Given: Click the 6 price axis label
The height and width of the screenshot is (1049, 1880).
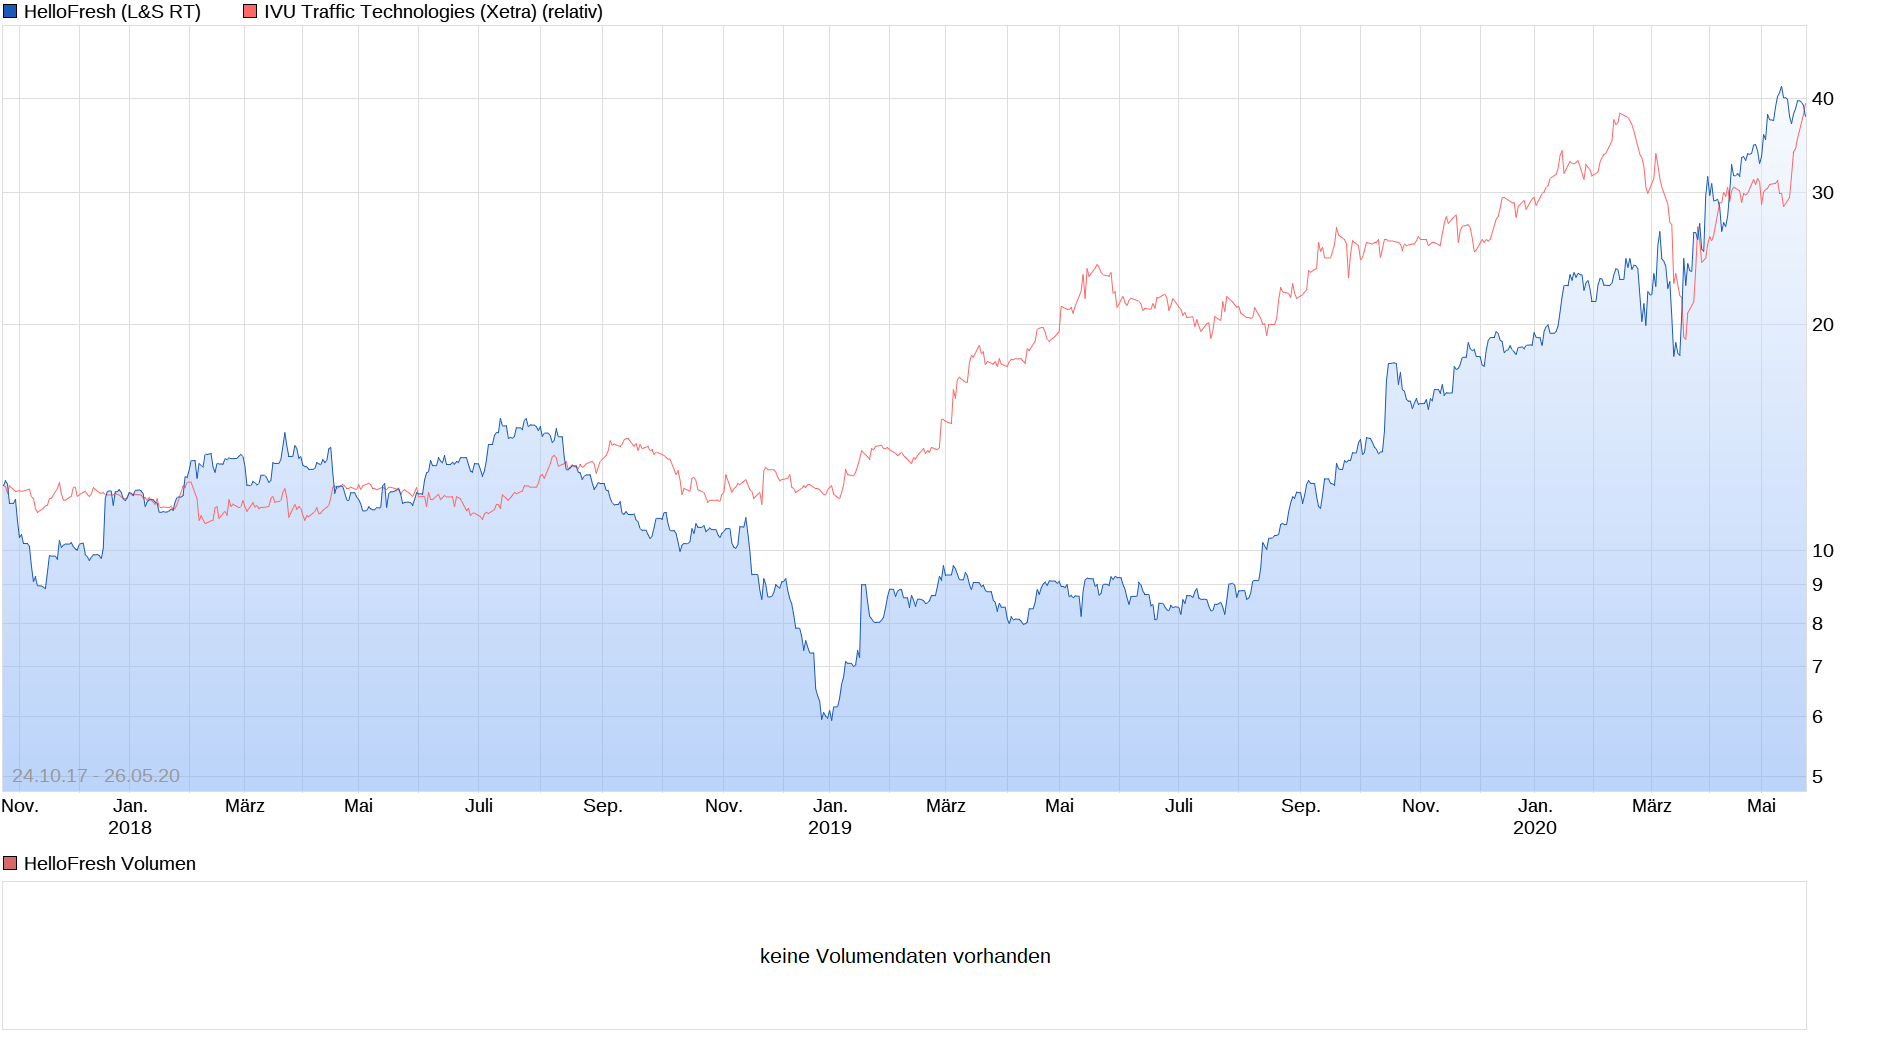Looking at the screenshot, I should point(1818,717).
